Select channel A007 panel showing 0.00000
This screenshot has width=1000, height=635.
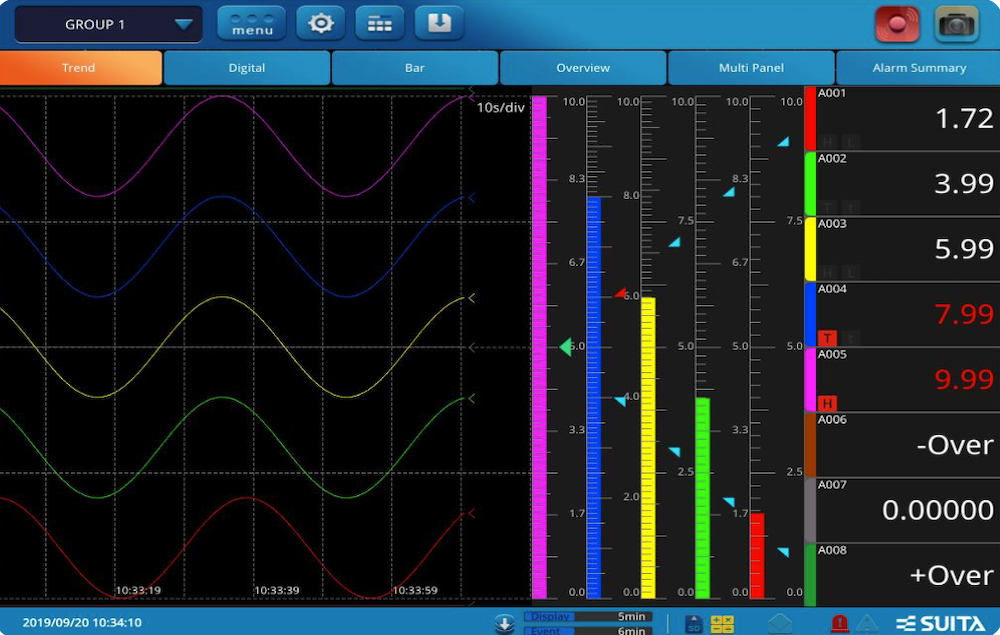click(902, 511)
